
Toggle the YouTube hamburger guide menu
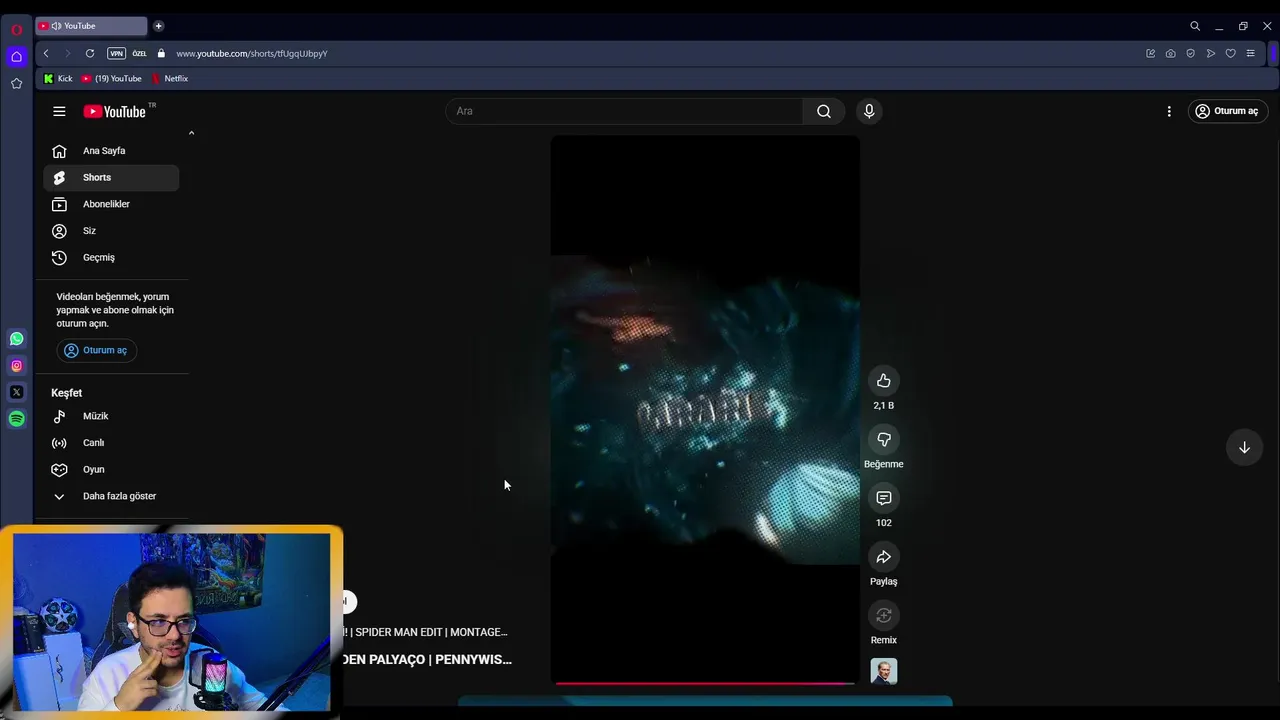click(x=59, y=111)
